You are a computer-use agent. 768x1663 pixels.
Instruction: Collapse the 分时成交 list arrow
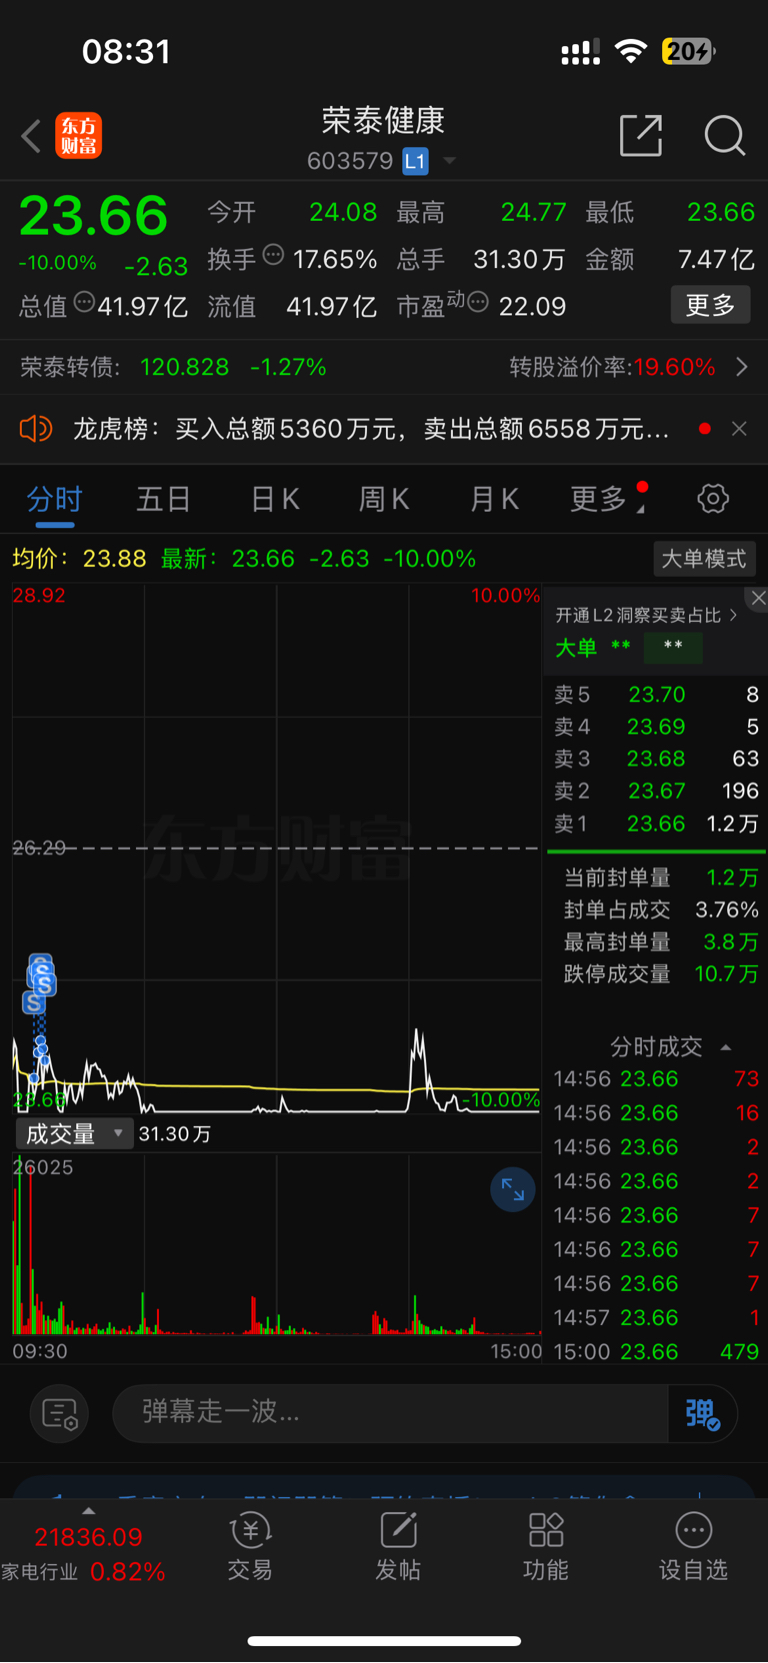click(x=726, y=1048)
